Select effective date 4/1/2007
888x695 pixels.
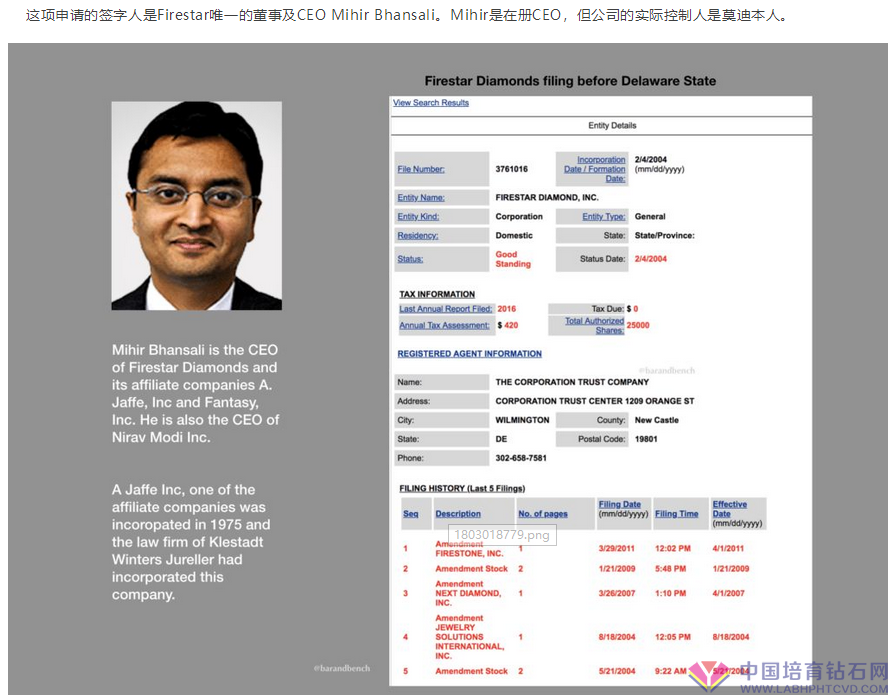(728, 593)
